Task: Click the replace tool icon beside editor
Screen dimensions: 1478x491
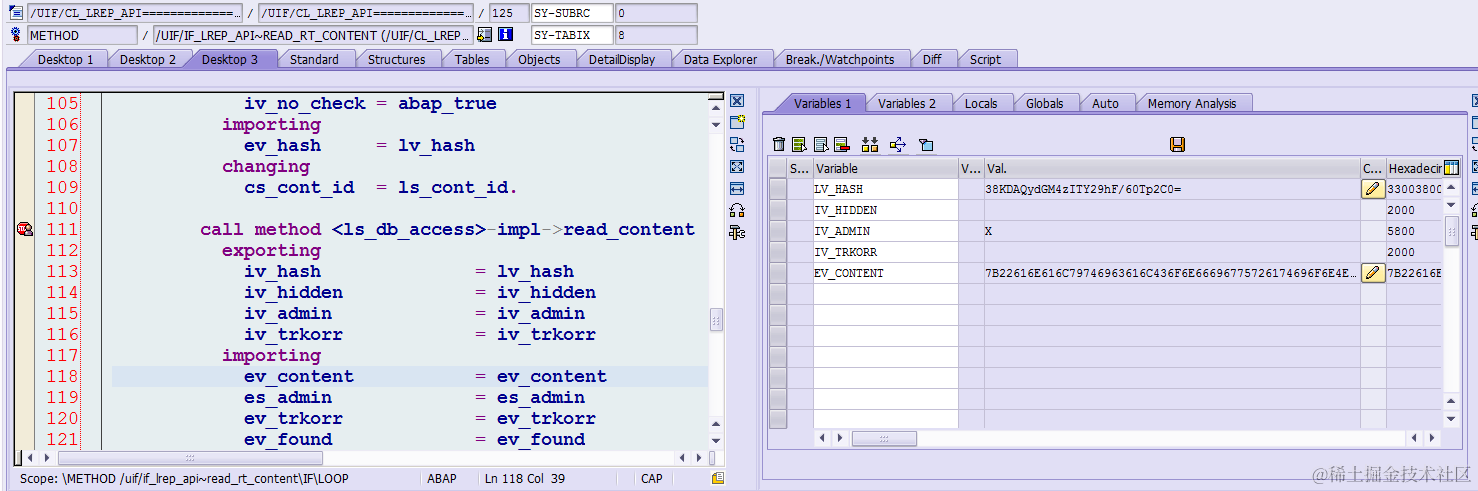Action: click(737, 145)
